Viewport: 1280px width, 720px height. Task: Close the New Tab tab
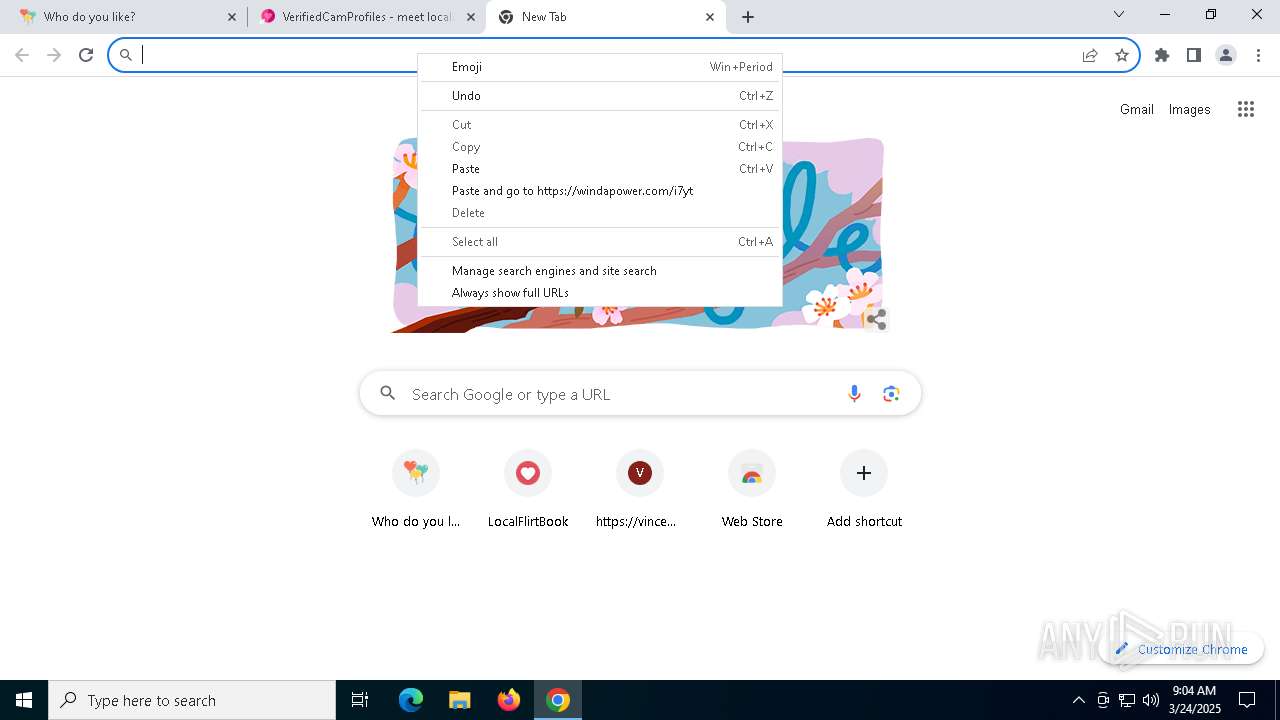point(709,17)
